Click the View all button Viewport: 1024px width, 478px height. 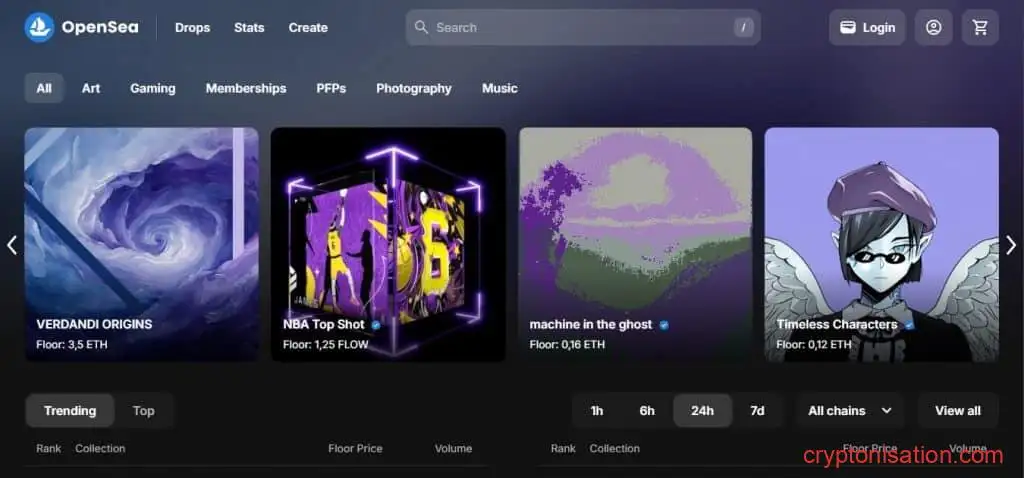click(x=958, y=411)
